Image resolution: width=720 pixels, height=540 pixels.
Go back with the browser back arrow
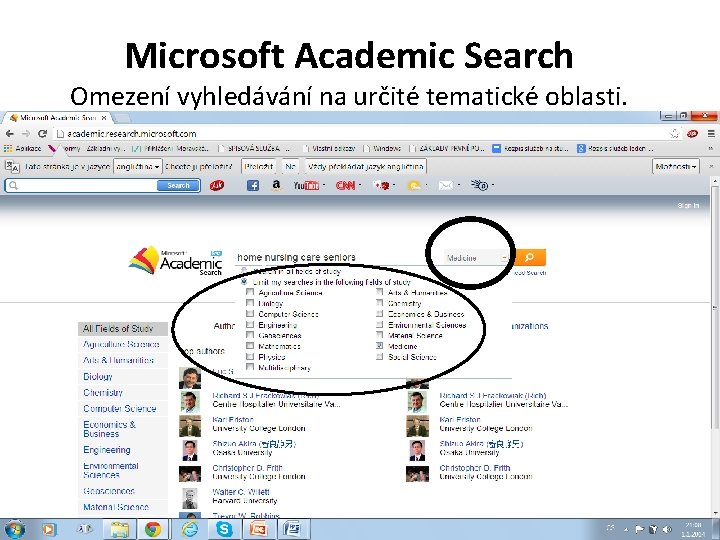10,134
